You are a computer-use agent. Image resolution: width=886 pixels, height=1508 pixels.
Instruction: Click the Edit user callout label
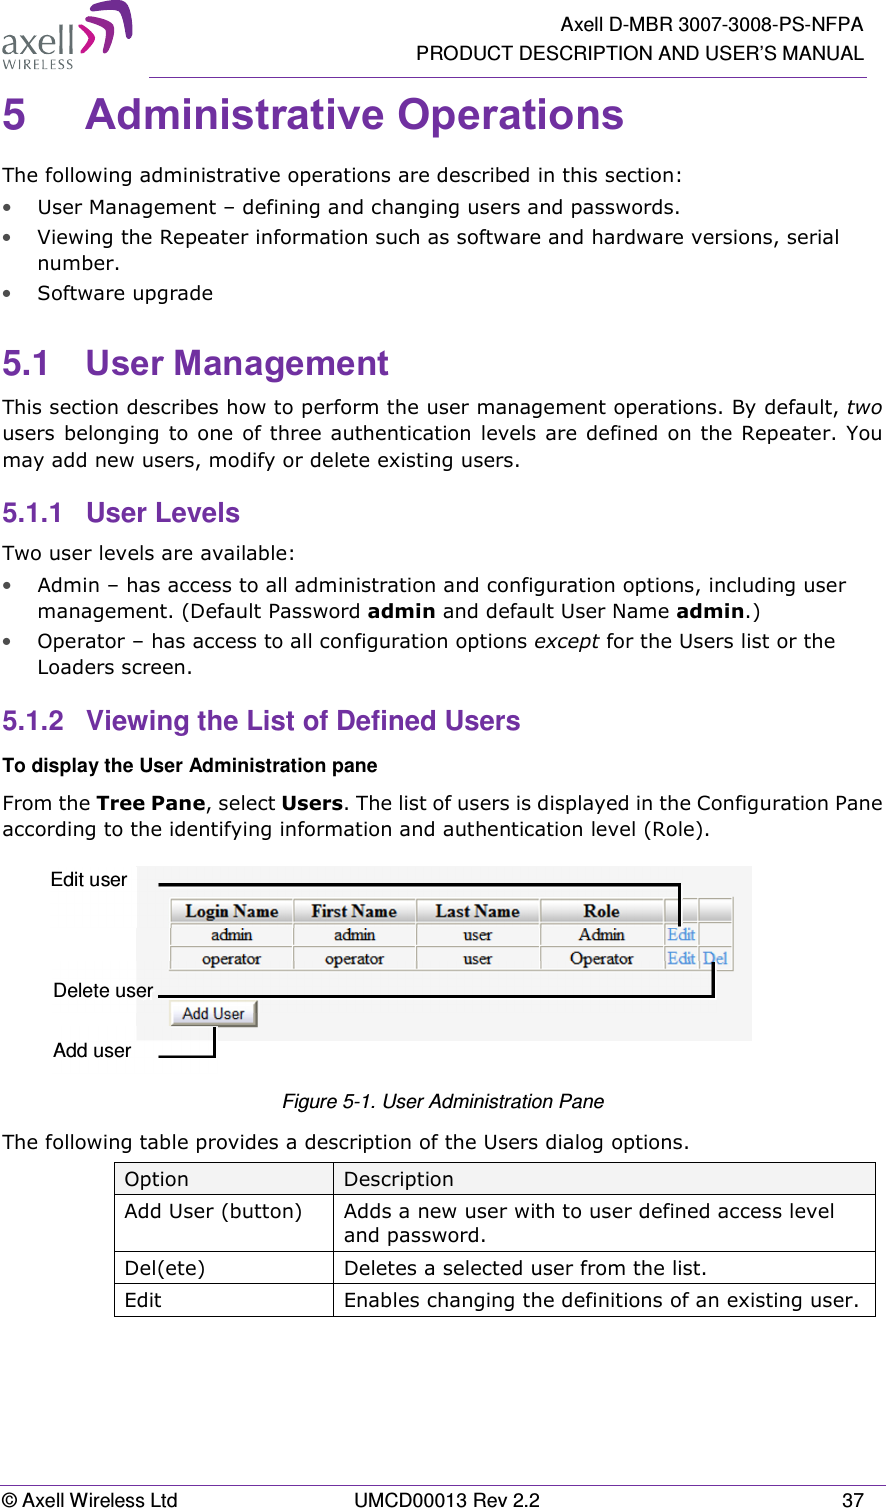[x=87, y=879]
